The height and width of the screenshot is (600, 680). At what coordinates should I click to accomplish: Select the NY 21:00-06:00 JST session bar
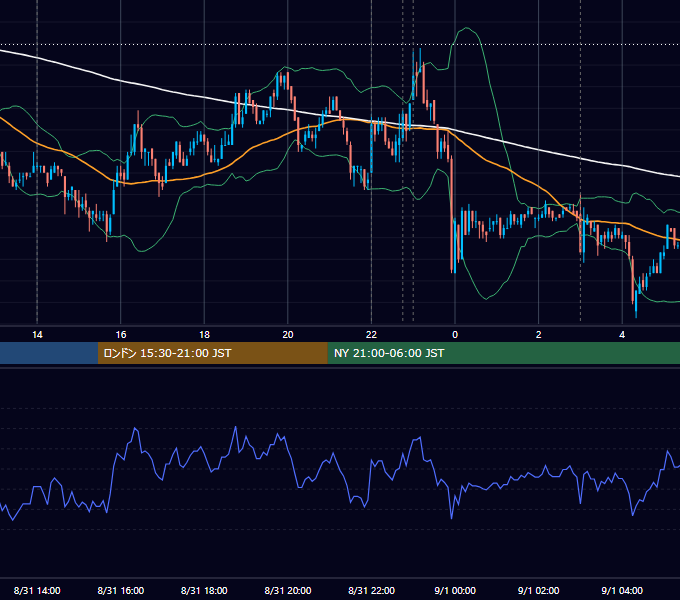(503, 353)
